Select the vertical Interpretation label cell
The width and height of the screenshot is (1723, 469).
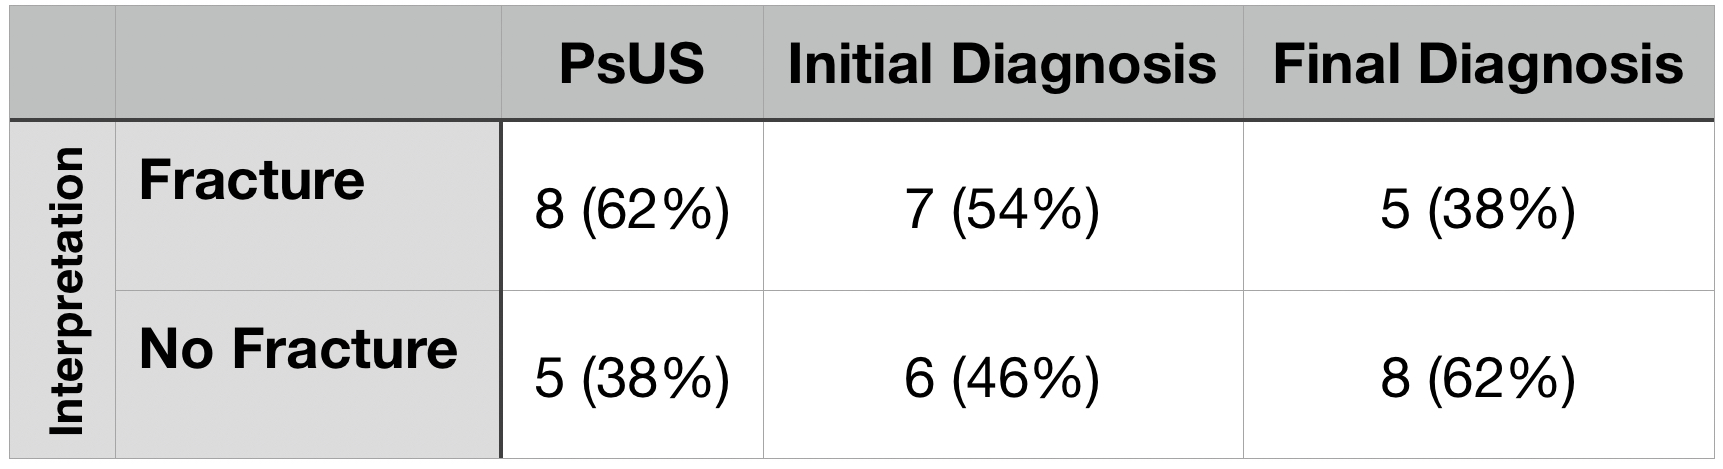click(62, 290)
